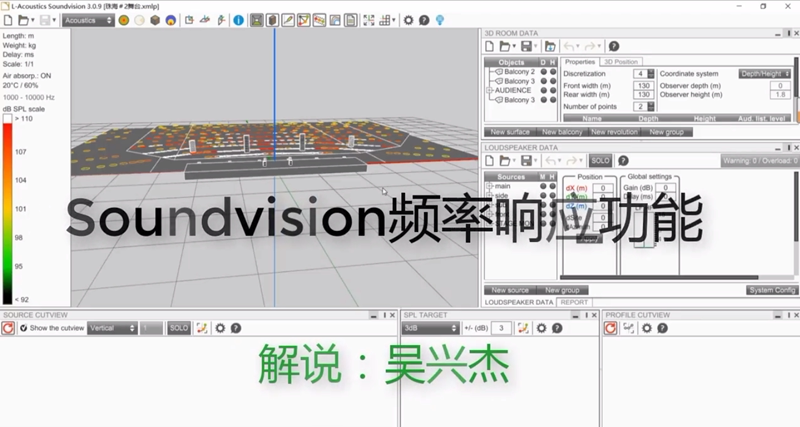Switch to the perspective room view icon
800x427 pixels.
(x=257, y=20)
